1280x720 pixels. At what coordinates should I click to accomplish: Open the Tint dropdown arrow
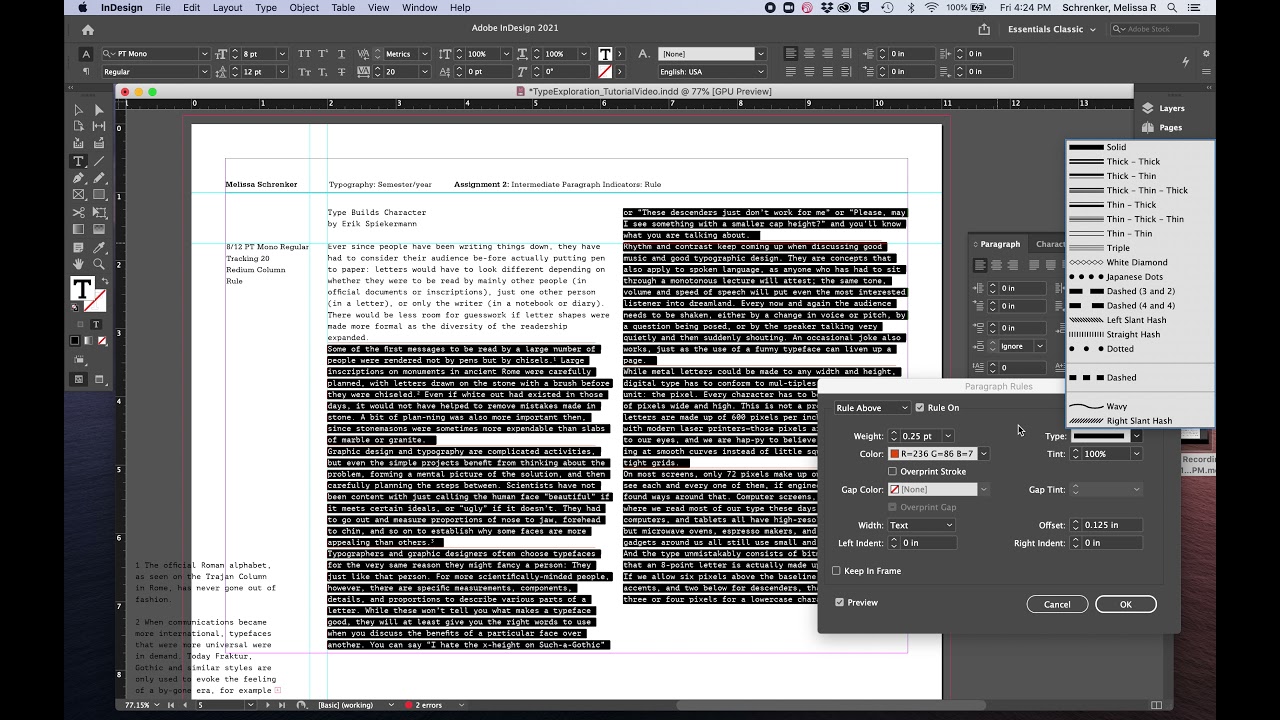(1136, 454)
